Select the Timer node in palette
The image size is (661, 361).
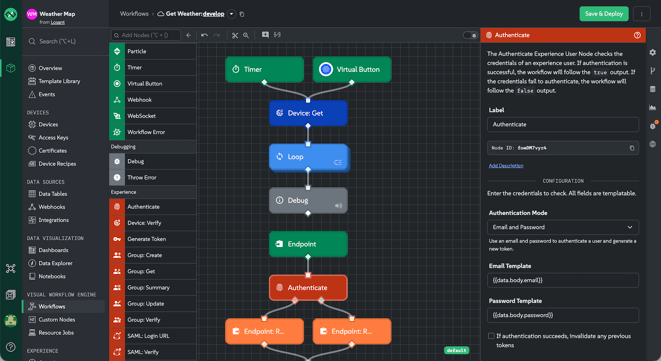153,67
